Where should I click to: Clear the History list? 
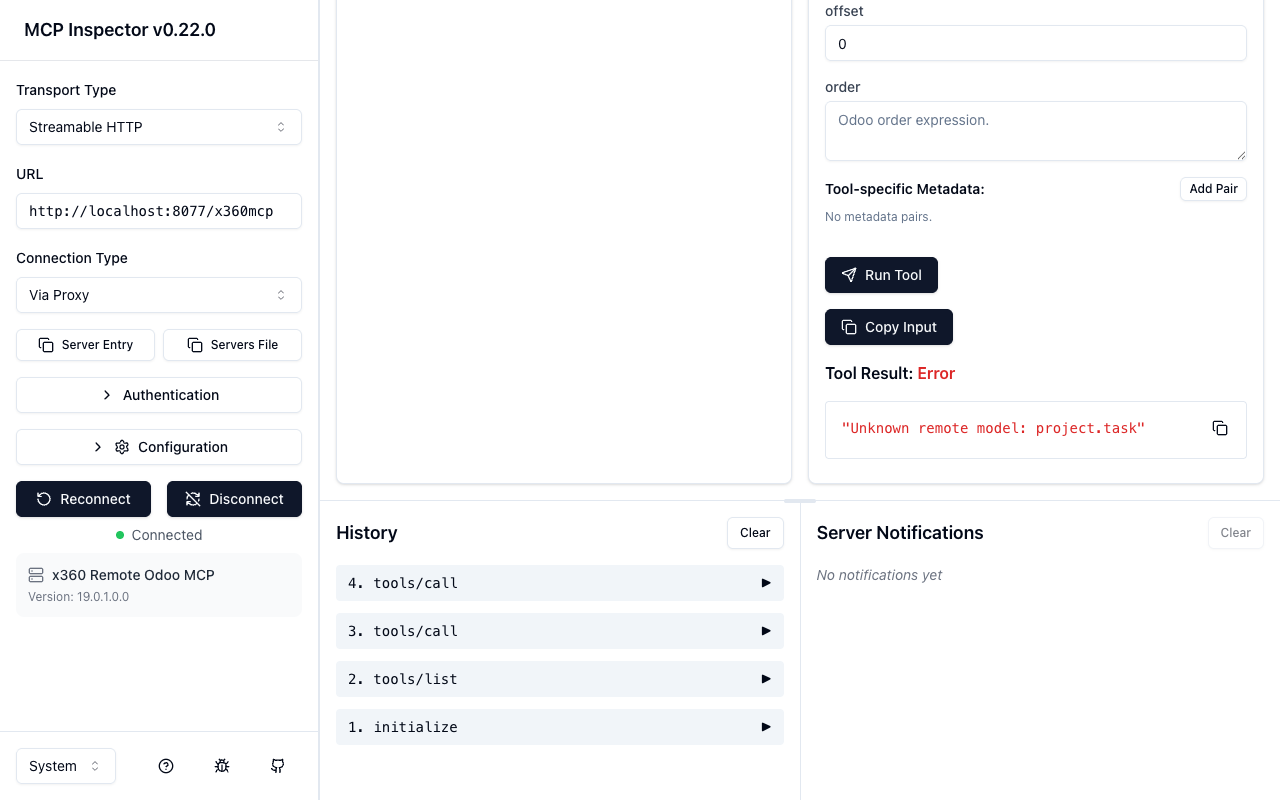click(755, 533)
